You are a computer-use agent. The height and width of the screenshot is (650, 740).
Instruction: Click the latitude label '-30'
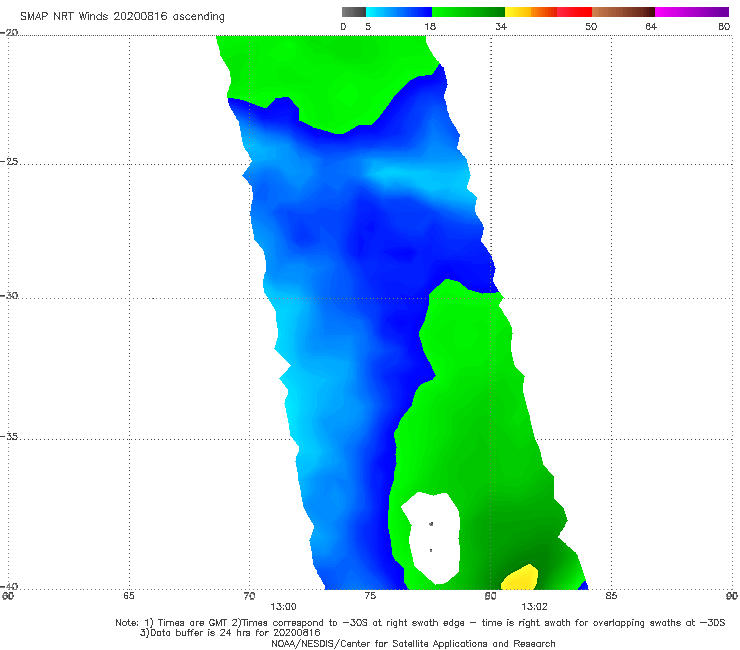pos(9,296)
